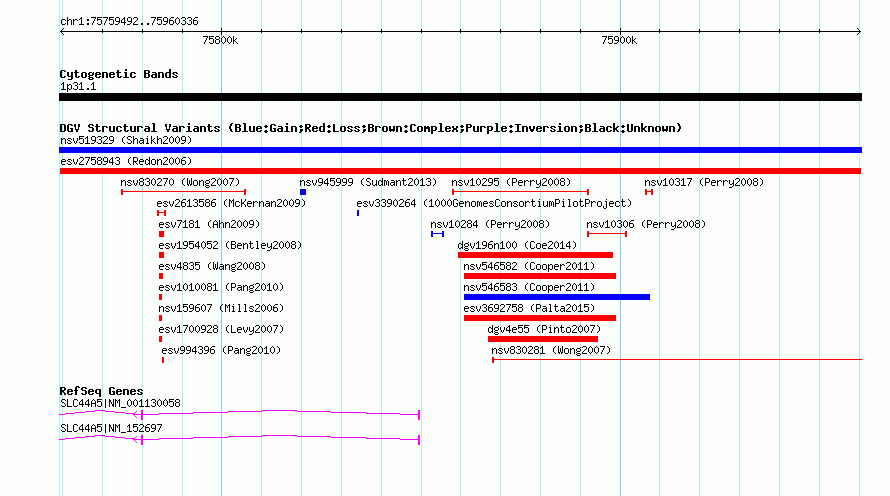The height and width of the screenshot is (496, 890).
Task: Click the 1p31.1 band label
Action: click(x=78, y=87)
